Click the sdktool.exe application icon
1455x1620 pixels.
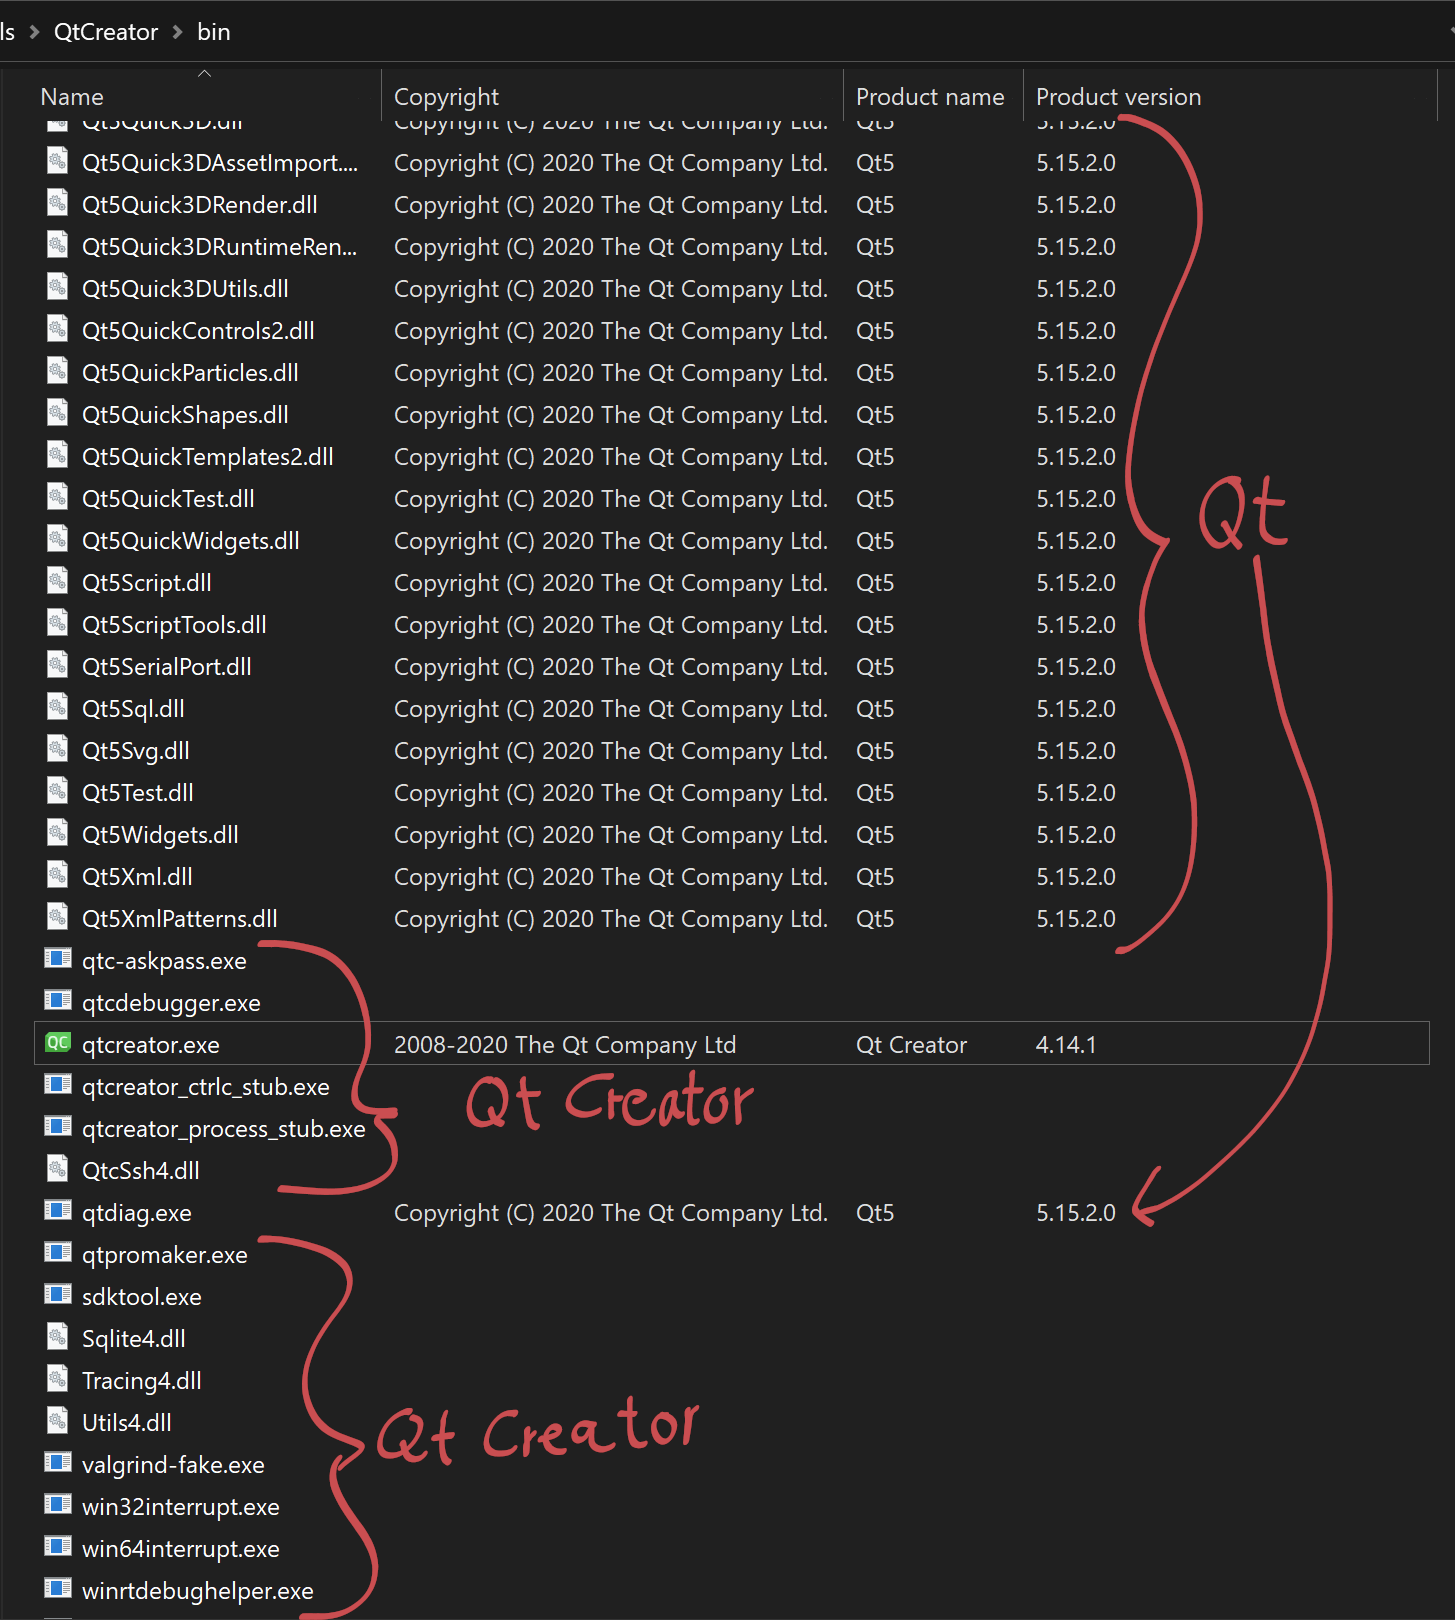pyautogui.click(x=58, y=1295)
